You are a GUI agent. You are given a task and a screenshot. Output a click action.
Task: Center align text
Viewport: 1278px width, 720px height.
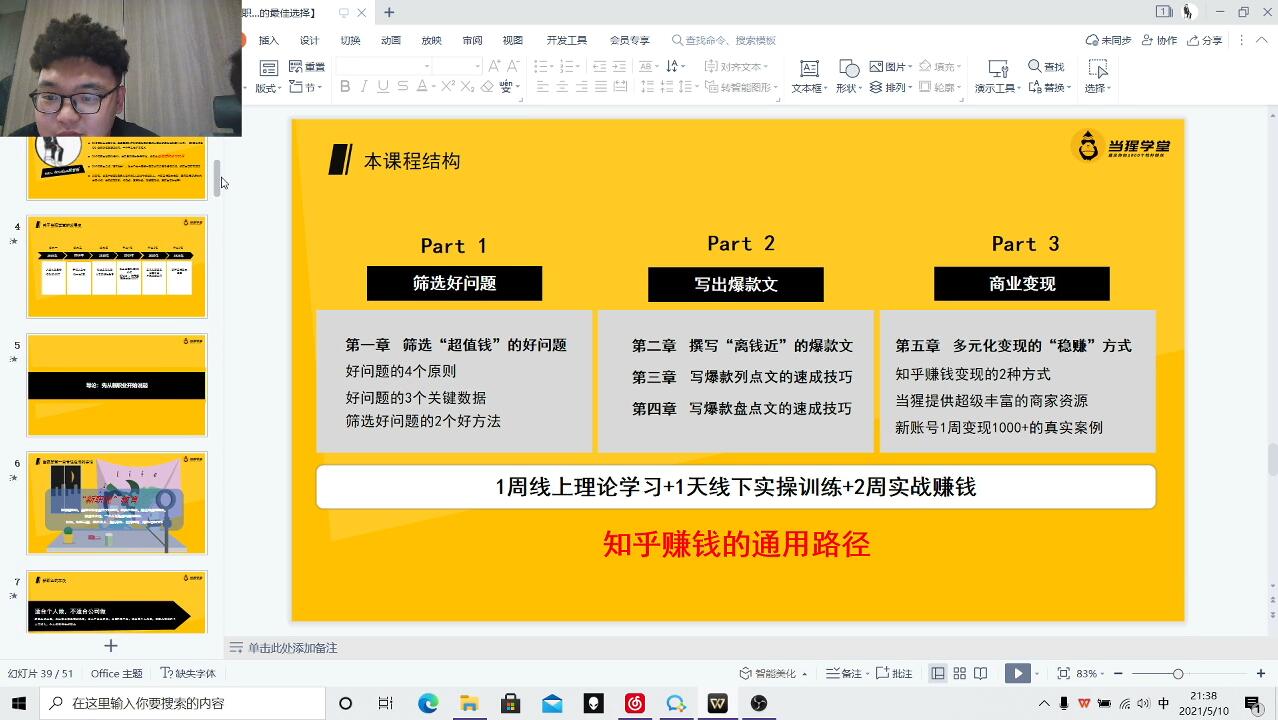point(562,87)
